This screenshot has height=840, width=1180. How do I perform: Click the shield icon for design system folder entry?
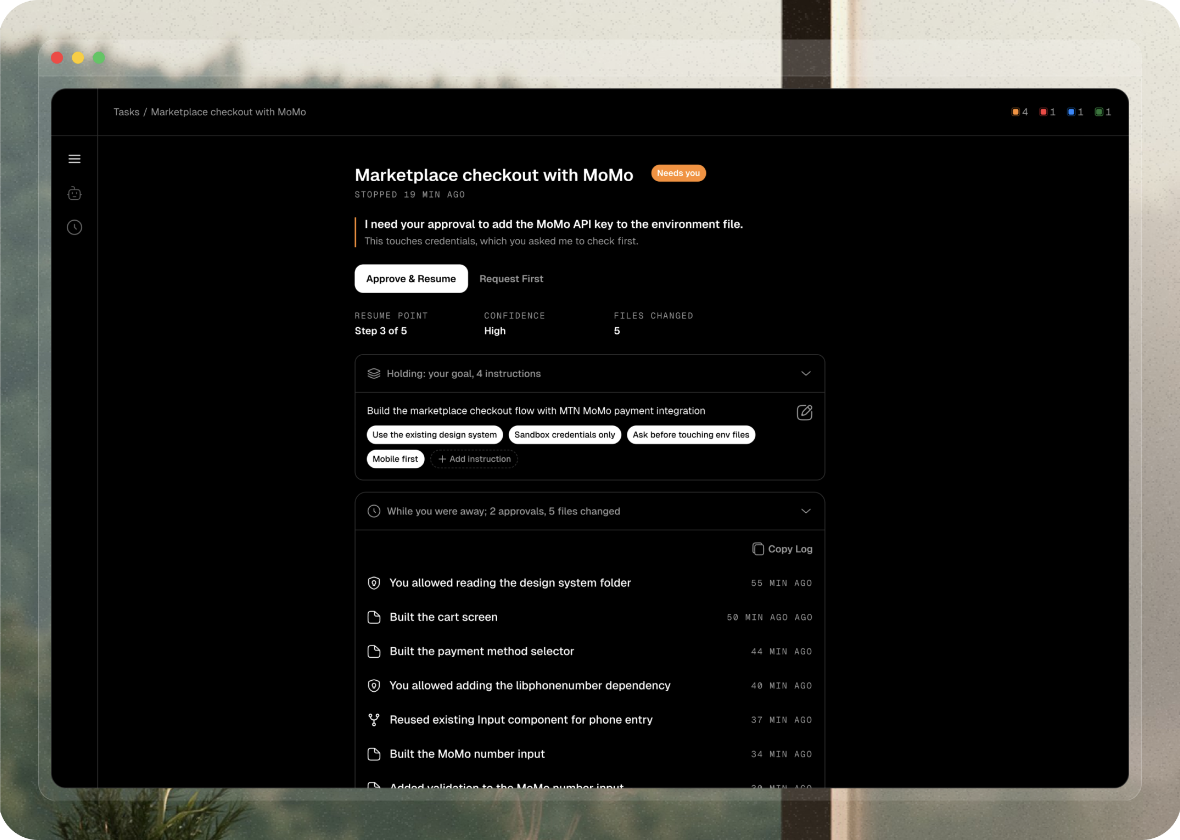point(374,583)
